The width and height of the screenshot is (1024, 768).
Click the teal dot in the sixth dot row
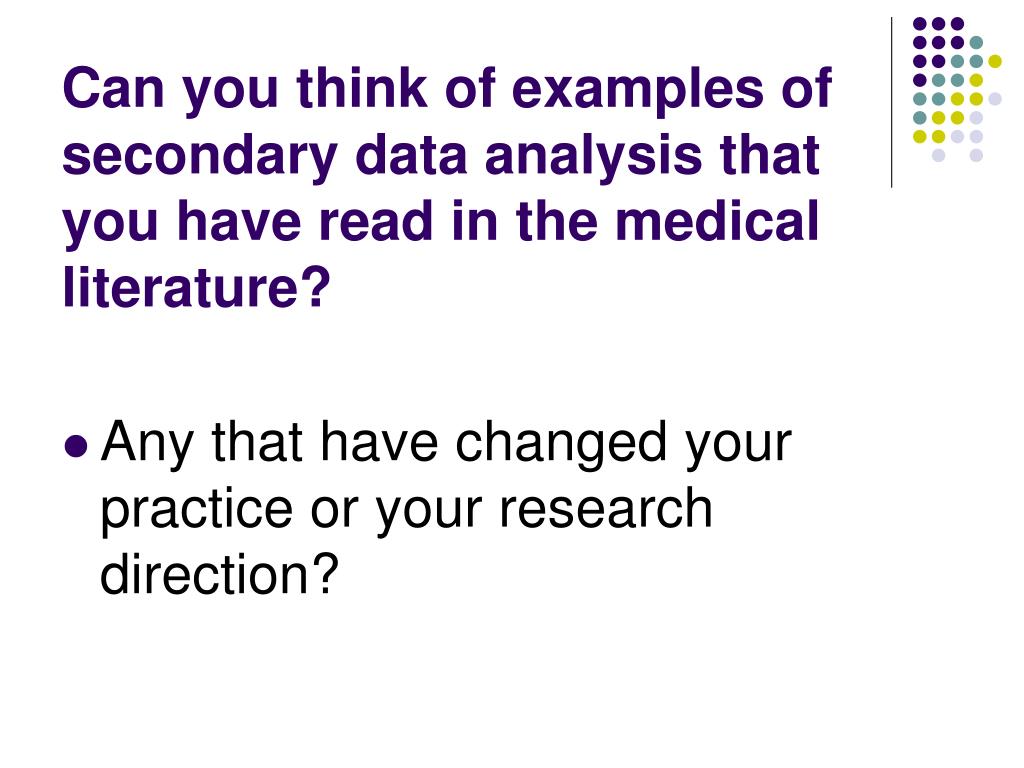click(920, 118)
